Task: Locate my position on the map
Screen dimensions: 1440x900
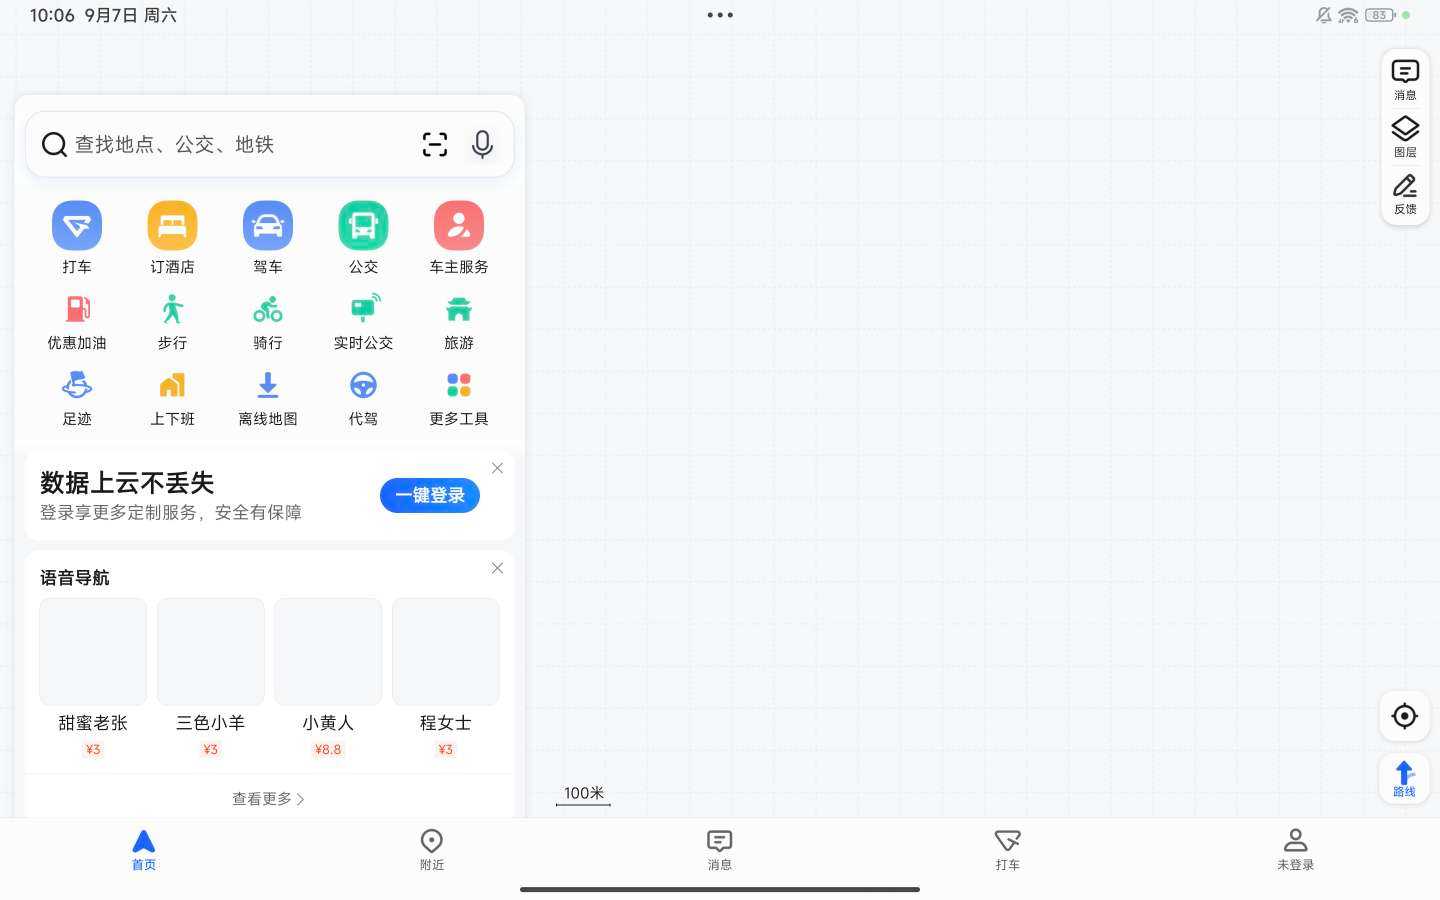Action: [1404, 716]
